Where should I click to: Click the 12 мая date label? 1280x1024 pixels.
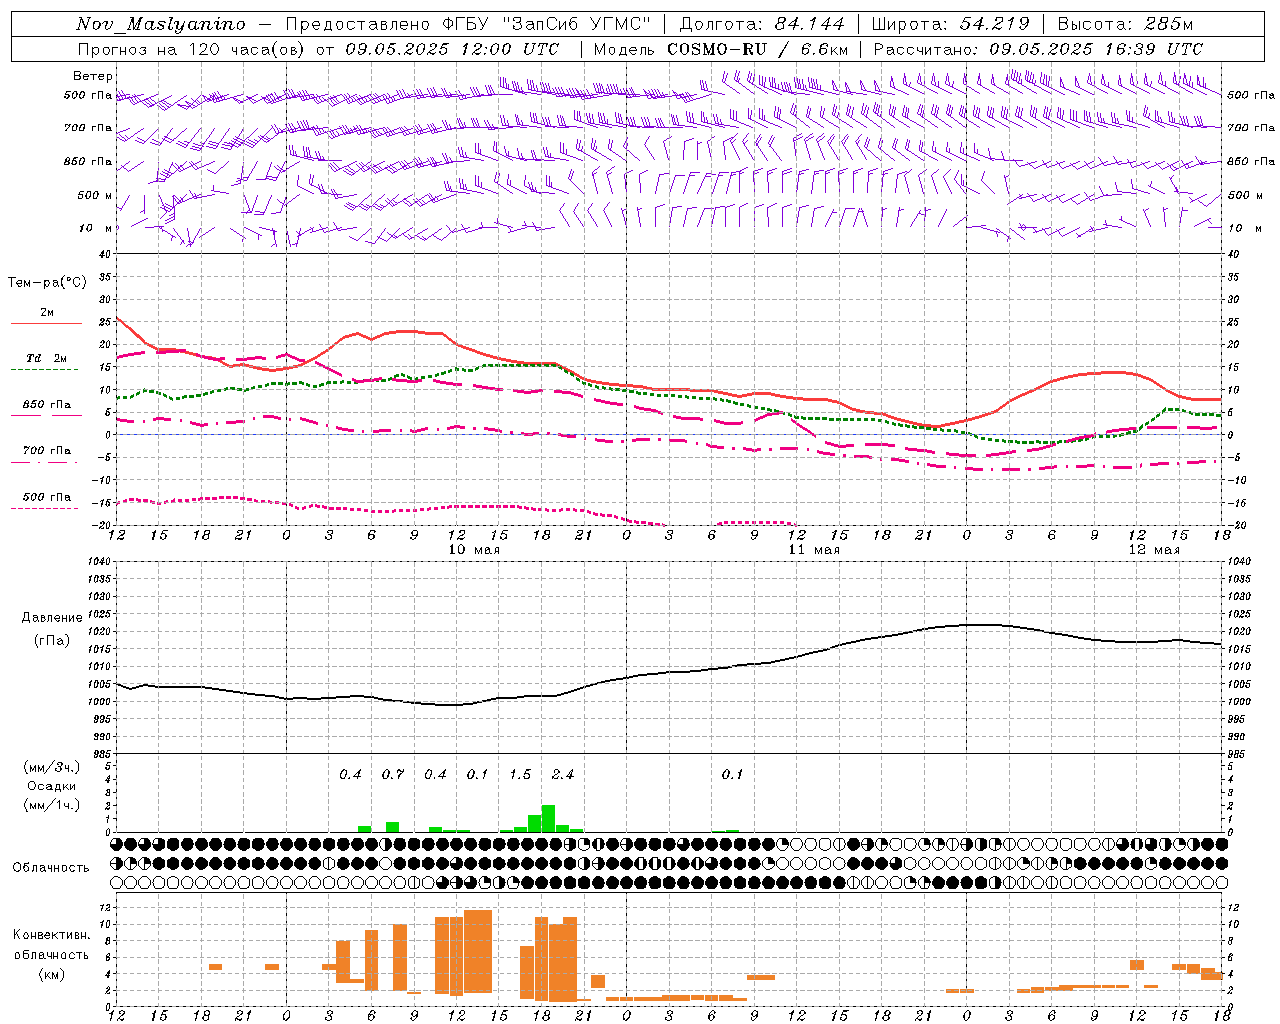click(x=1153, y=550)
